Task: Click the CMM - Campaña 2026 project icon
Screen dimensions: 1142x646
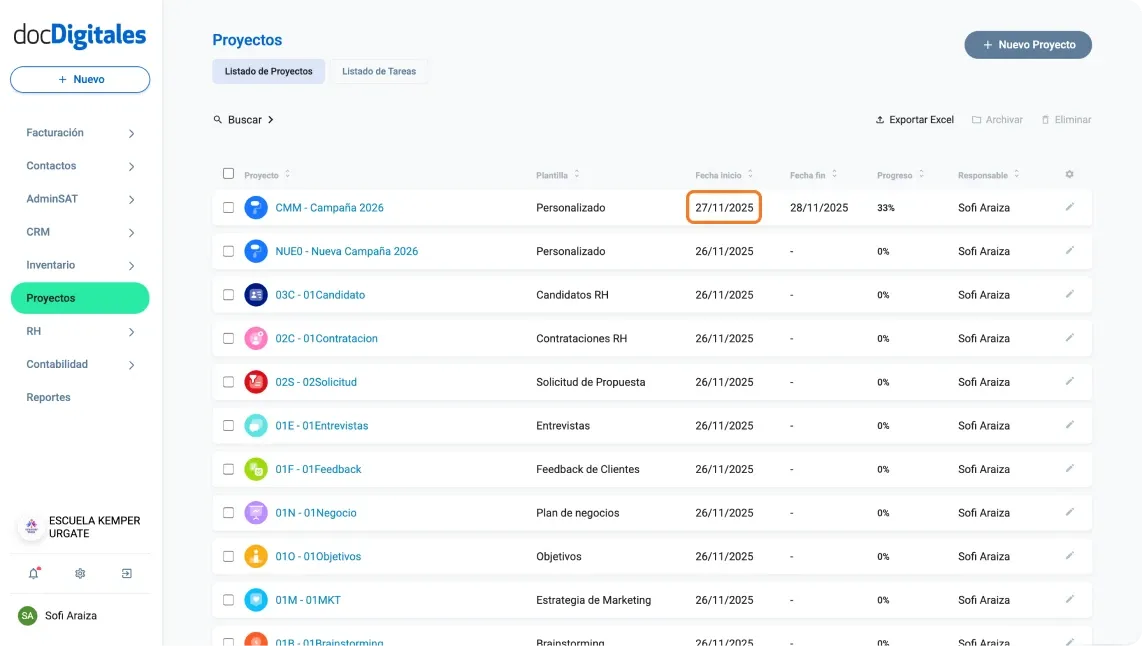Action: pyautogui.click(x=257, y=207)
